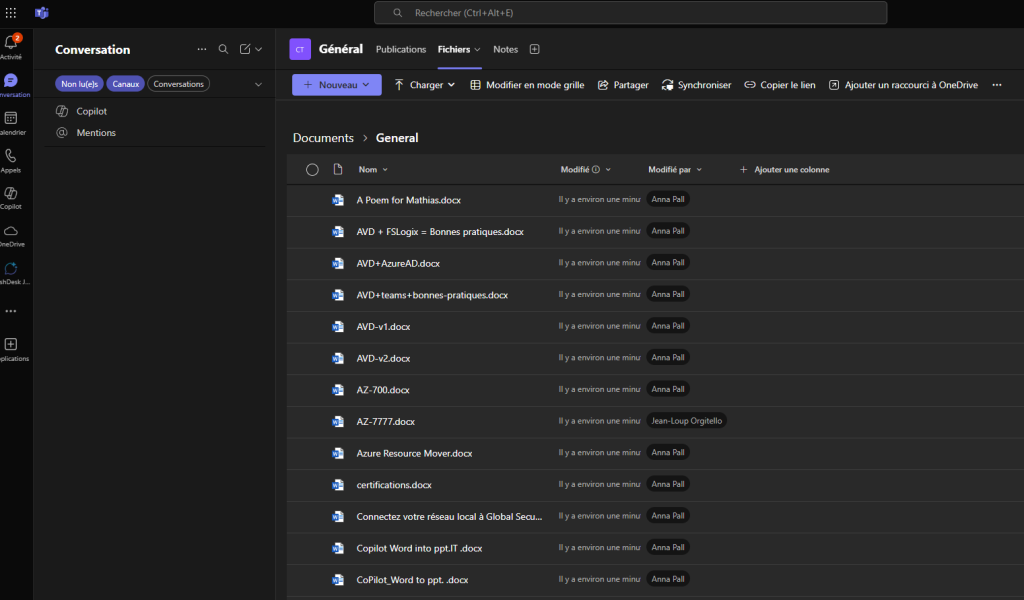This screenshot has height=600, width=1024.
Task: Open AVD-v2.docx file
Action: [383, 358]
